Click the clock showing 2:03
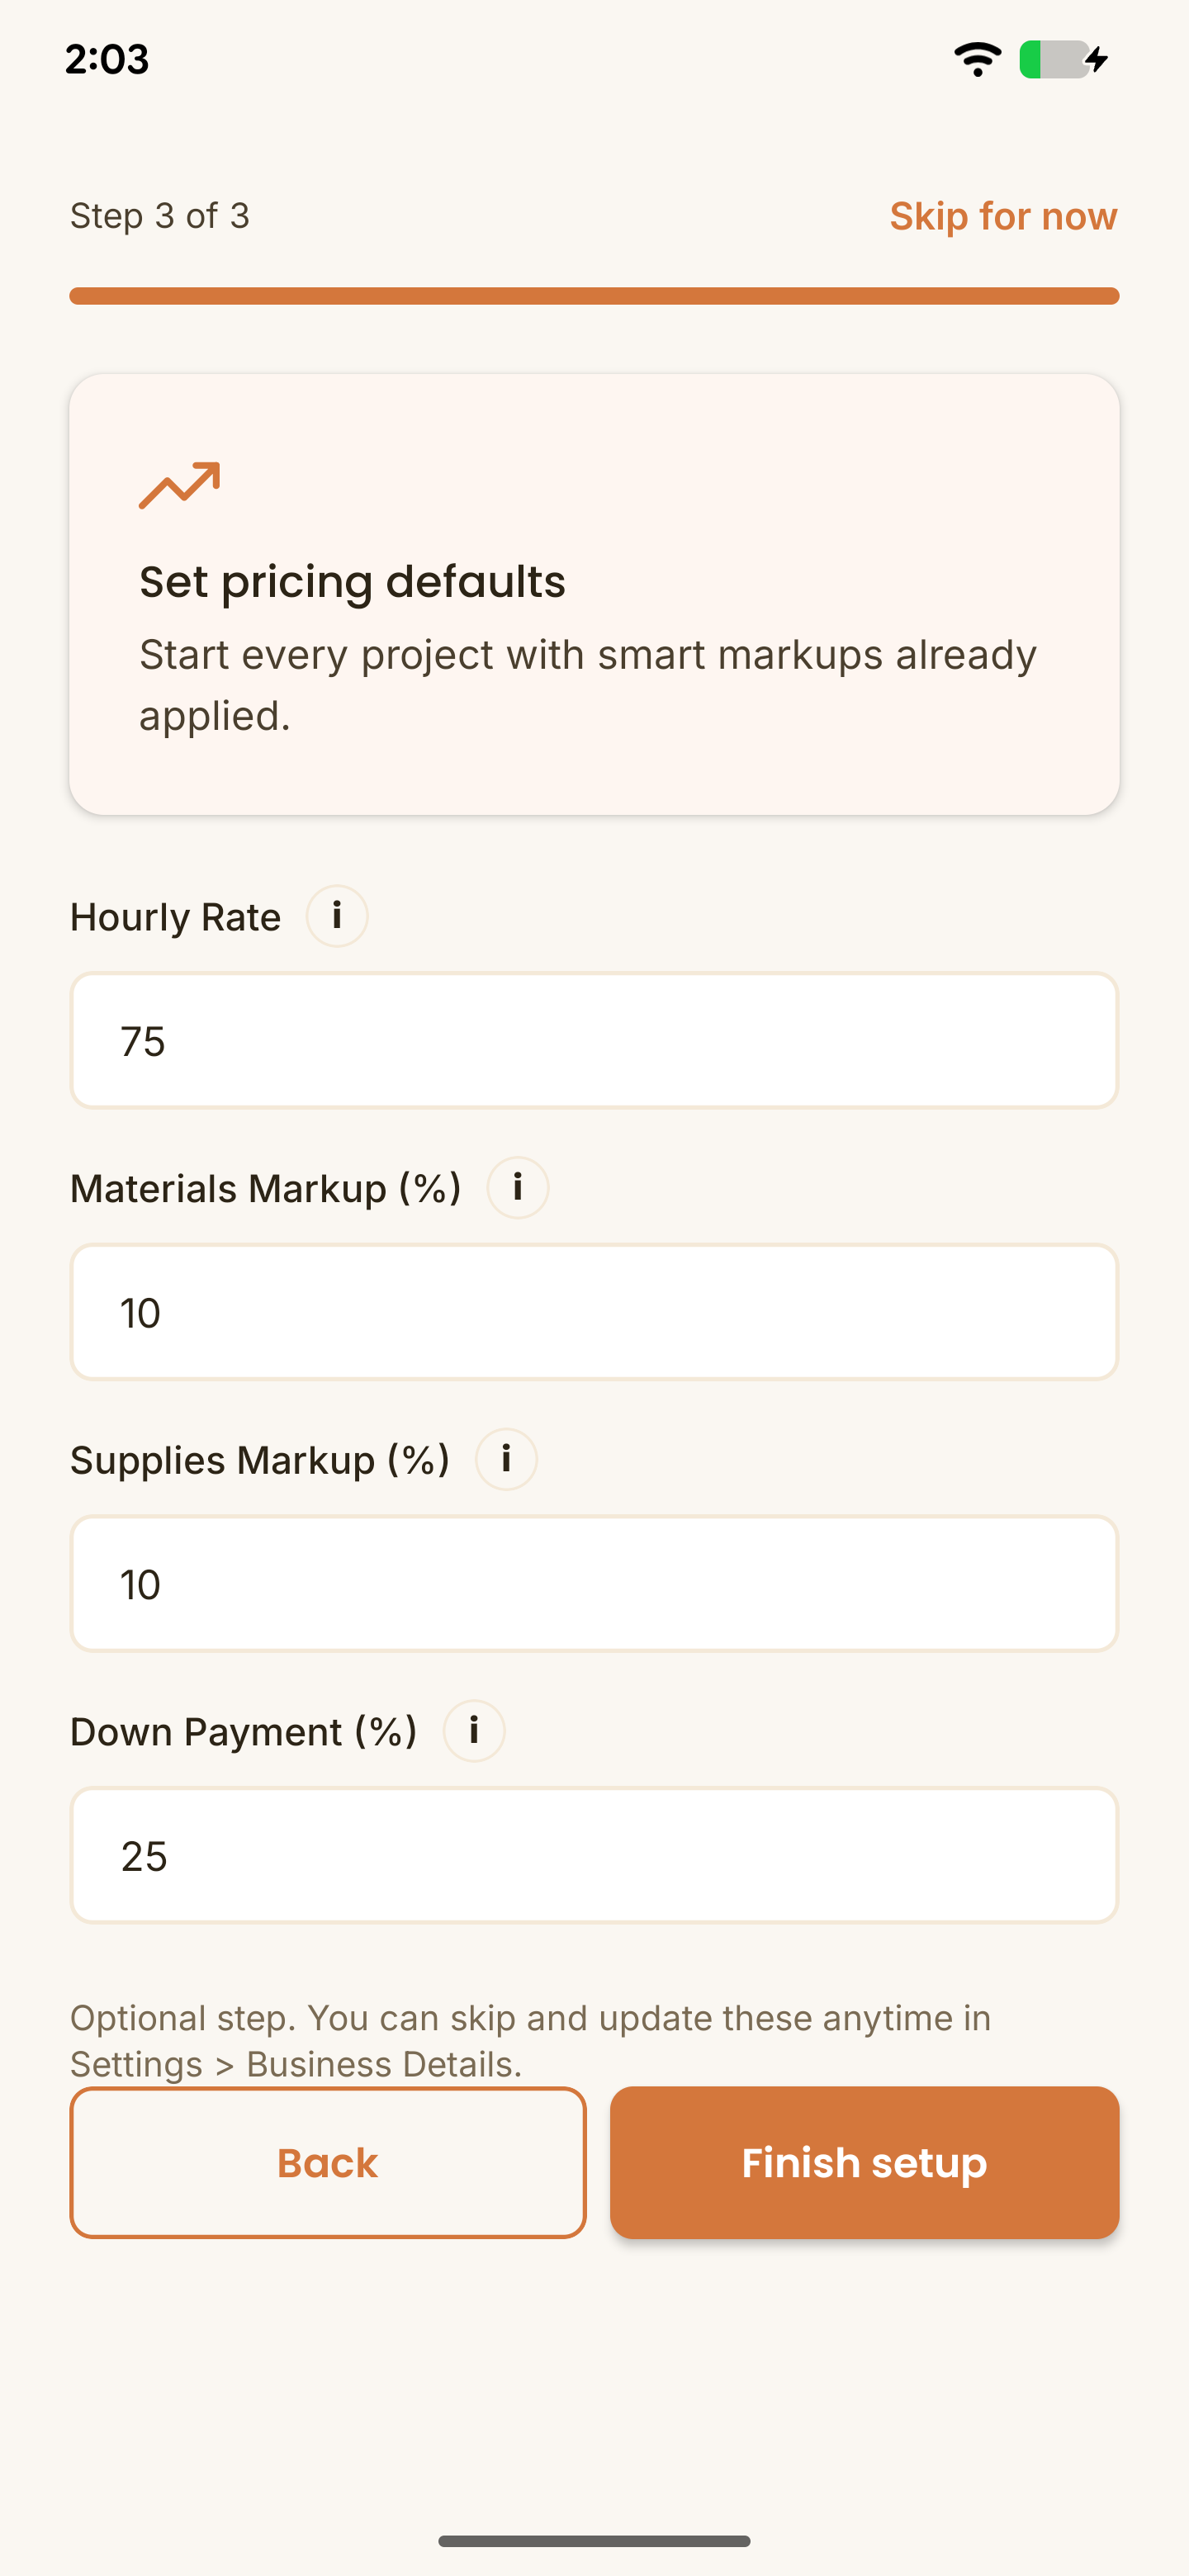Viewport: 1189px width, 2576px height. 106,60
